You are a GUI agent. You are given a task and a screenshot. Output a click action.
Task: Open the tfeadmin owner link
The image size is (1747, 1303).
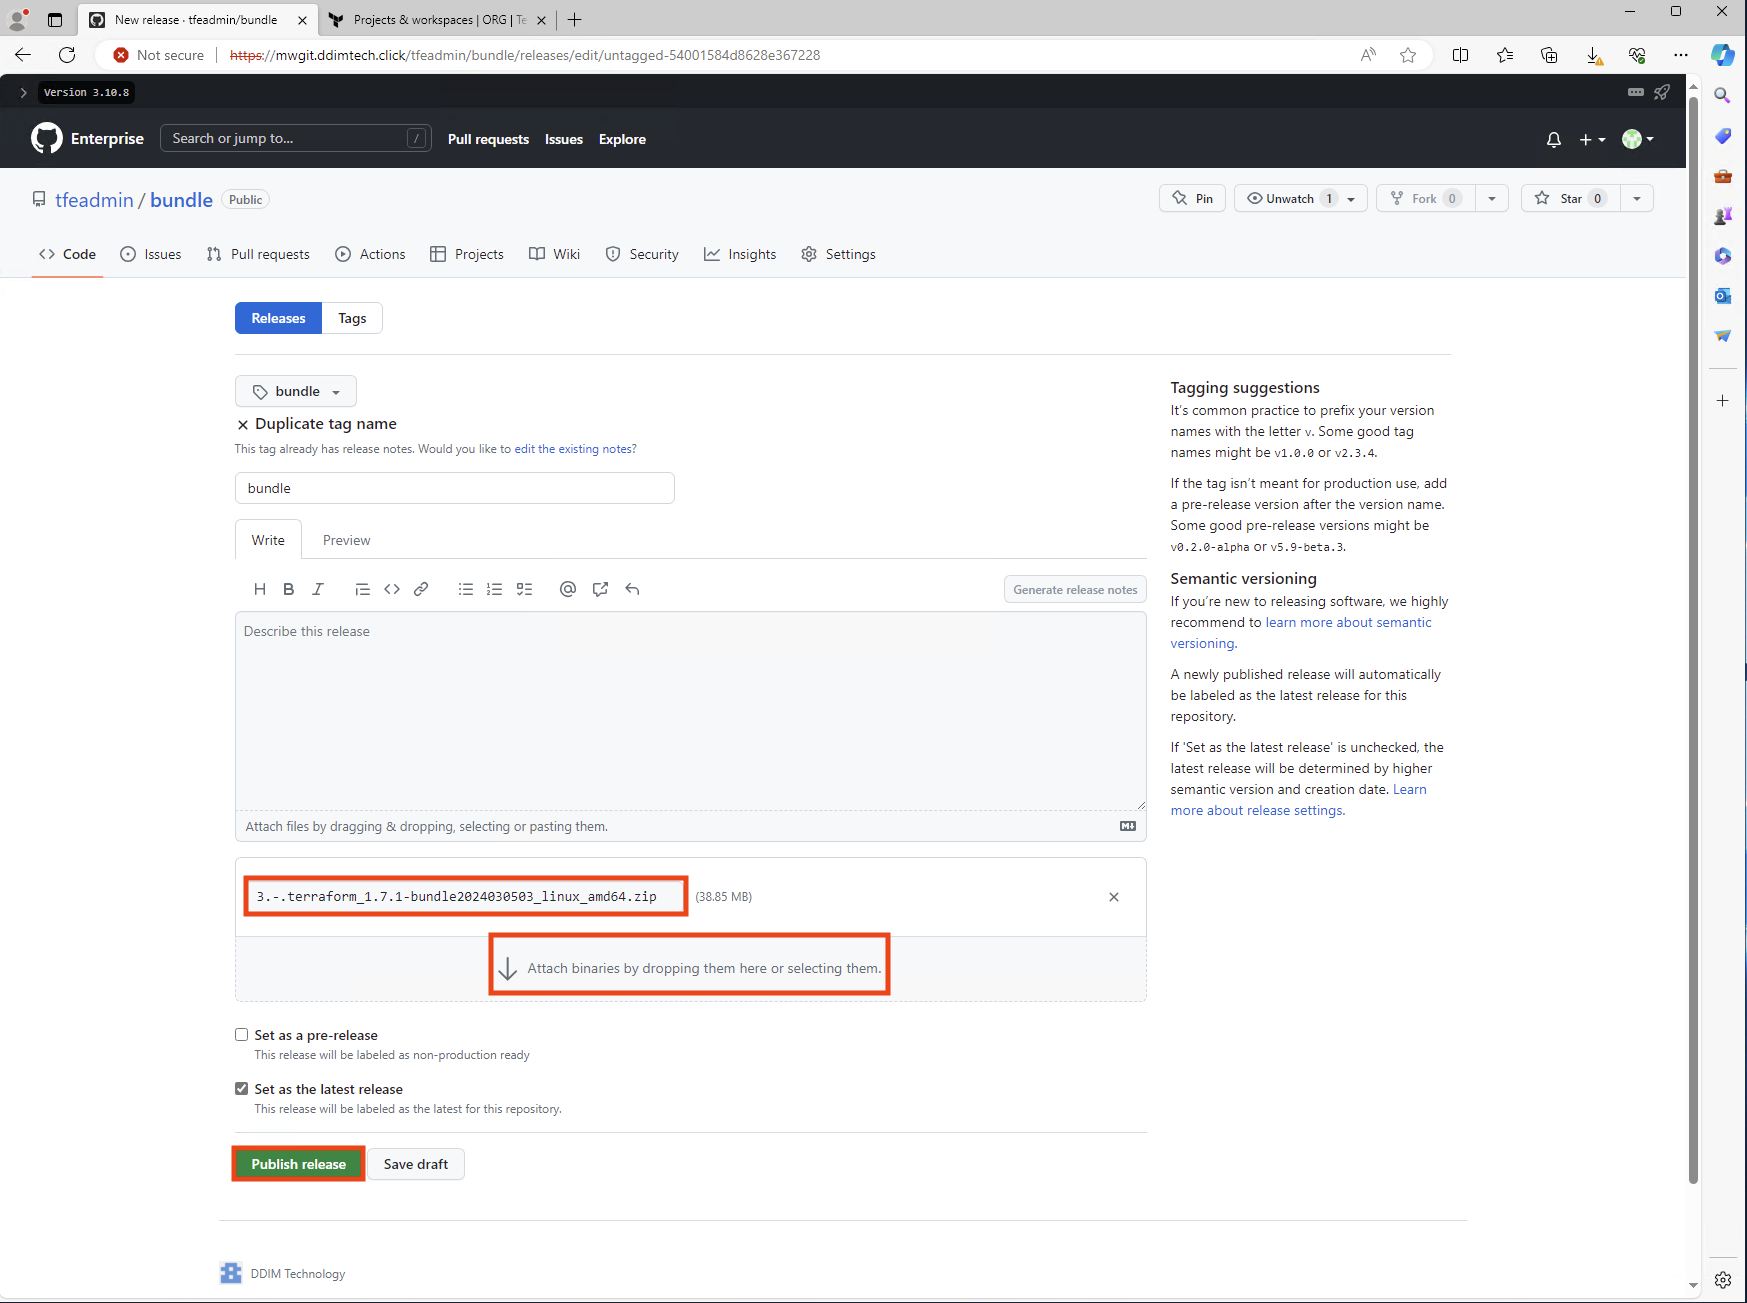[94, 200]
